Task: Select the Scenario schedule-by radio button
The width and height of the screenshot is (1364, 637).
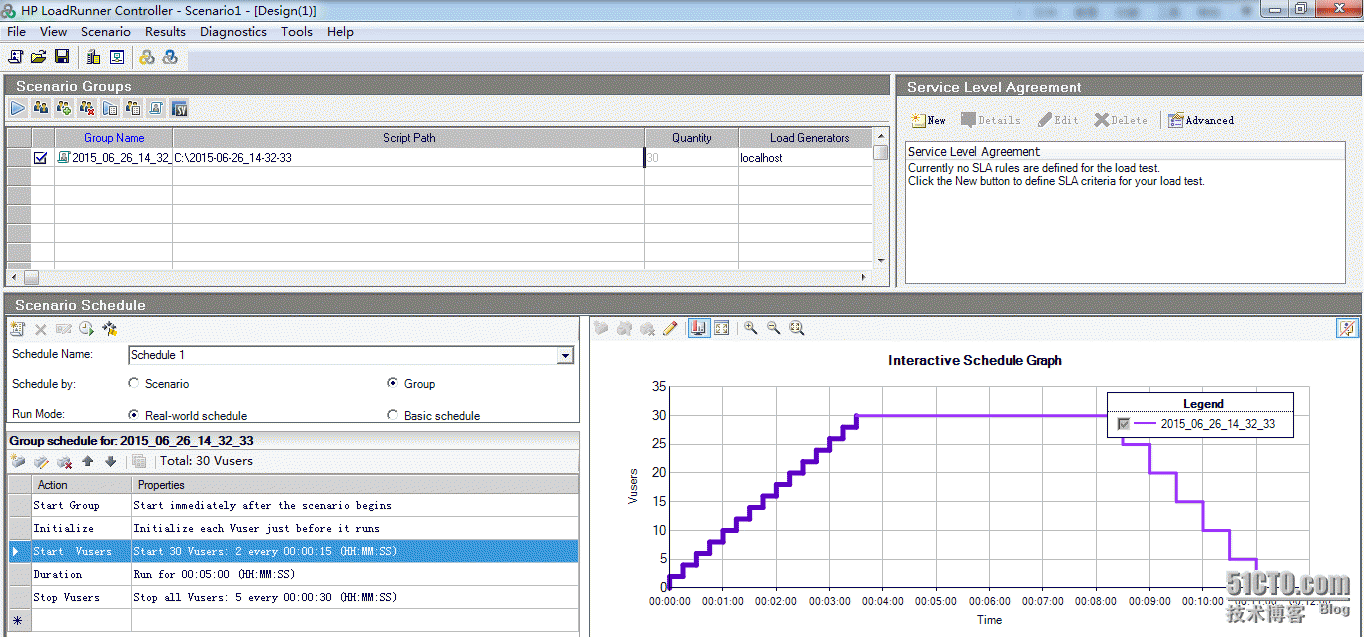Action: click(x=134, y=383)
